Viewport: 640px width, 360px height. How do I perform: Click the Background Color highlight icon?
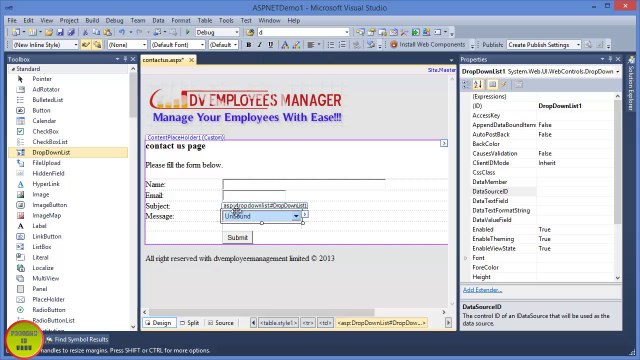[x=296, y=45]
